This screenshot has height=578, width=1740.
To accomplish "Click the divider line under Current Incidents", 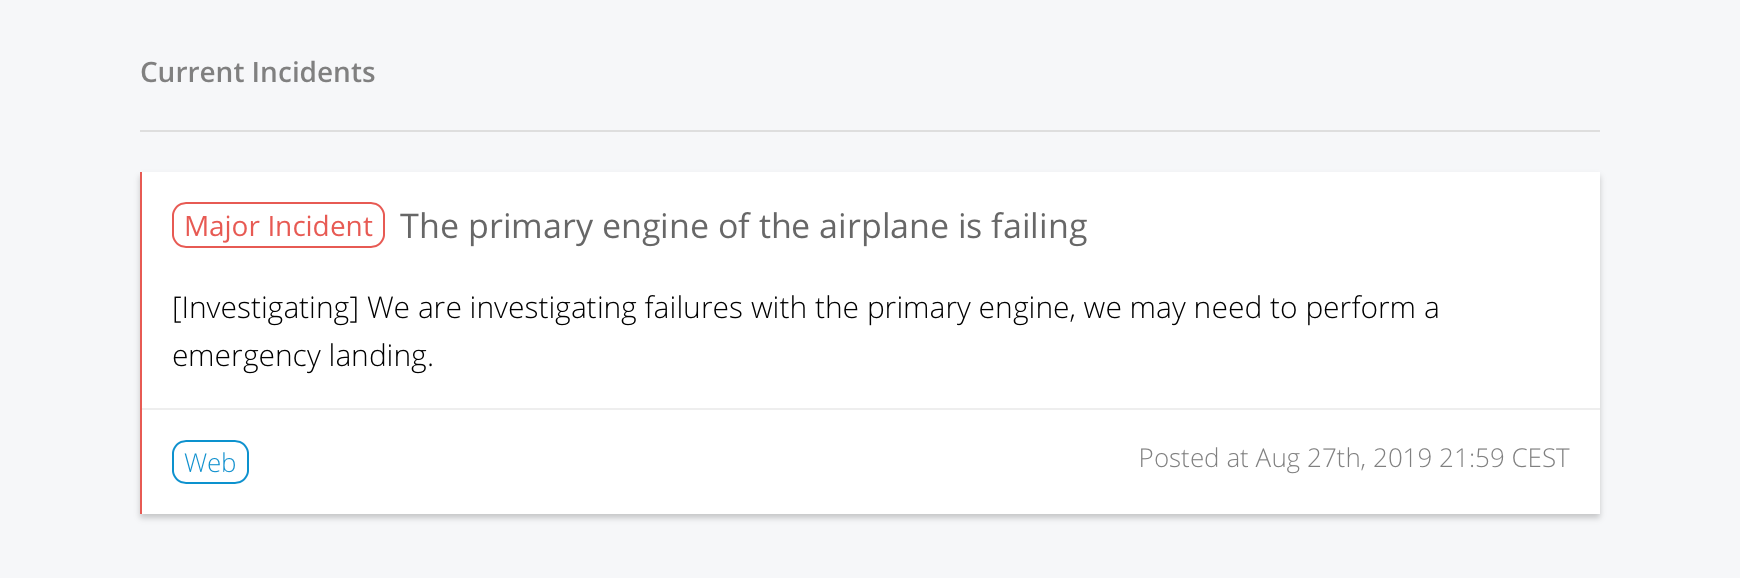I will point(869,131).
